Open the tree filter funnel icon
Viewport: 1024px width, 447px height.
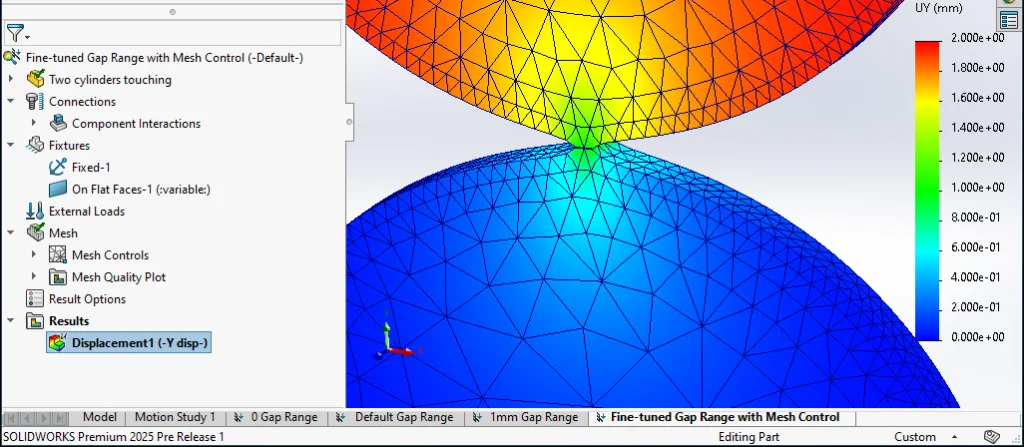(x=14, y=32)
